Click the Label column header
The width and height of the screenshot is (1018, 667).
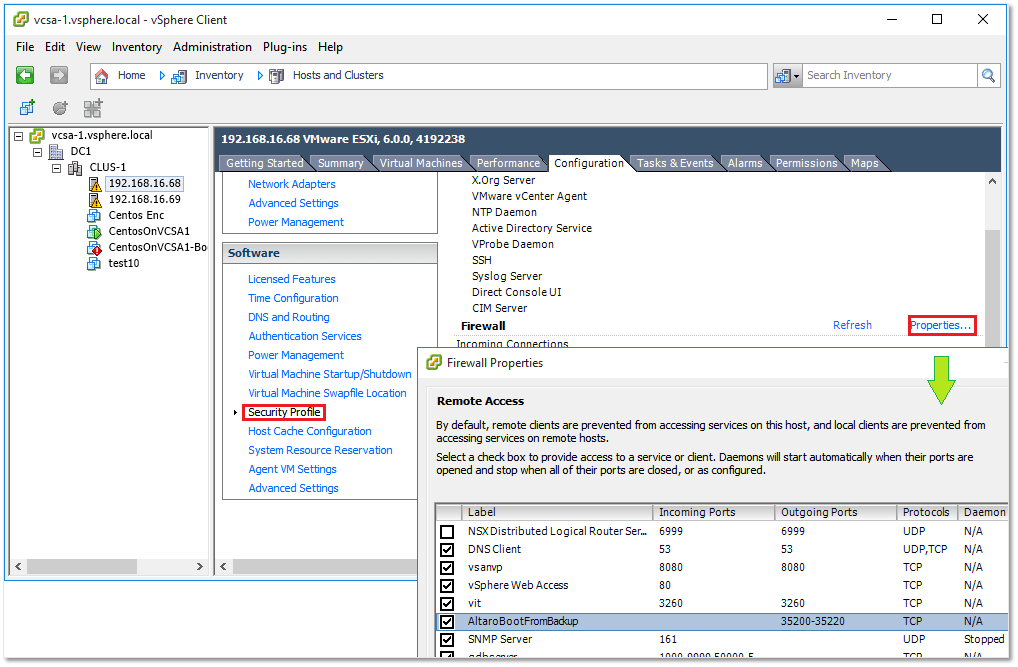(x=556, y=512)
